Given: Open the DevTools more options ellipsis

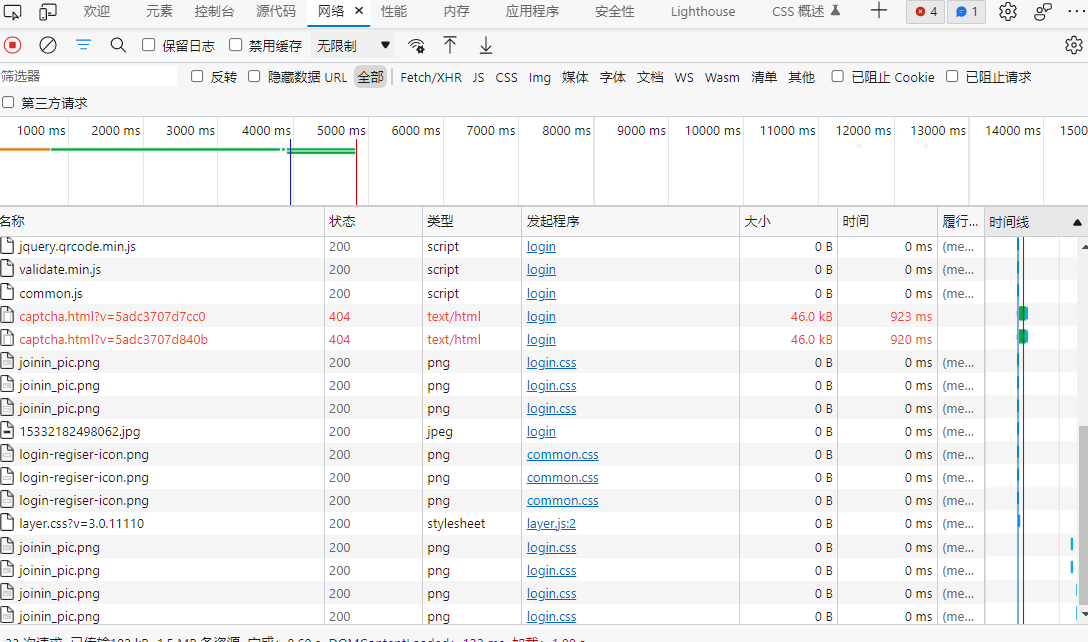Looking at the screenshot, I should [x=1076, y=11].
